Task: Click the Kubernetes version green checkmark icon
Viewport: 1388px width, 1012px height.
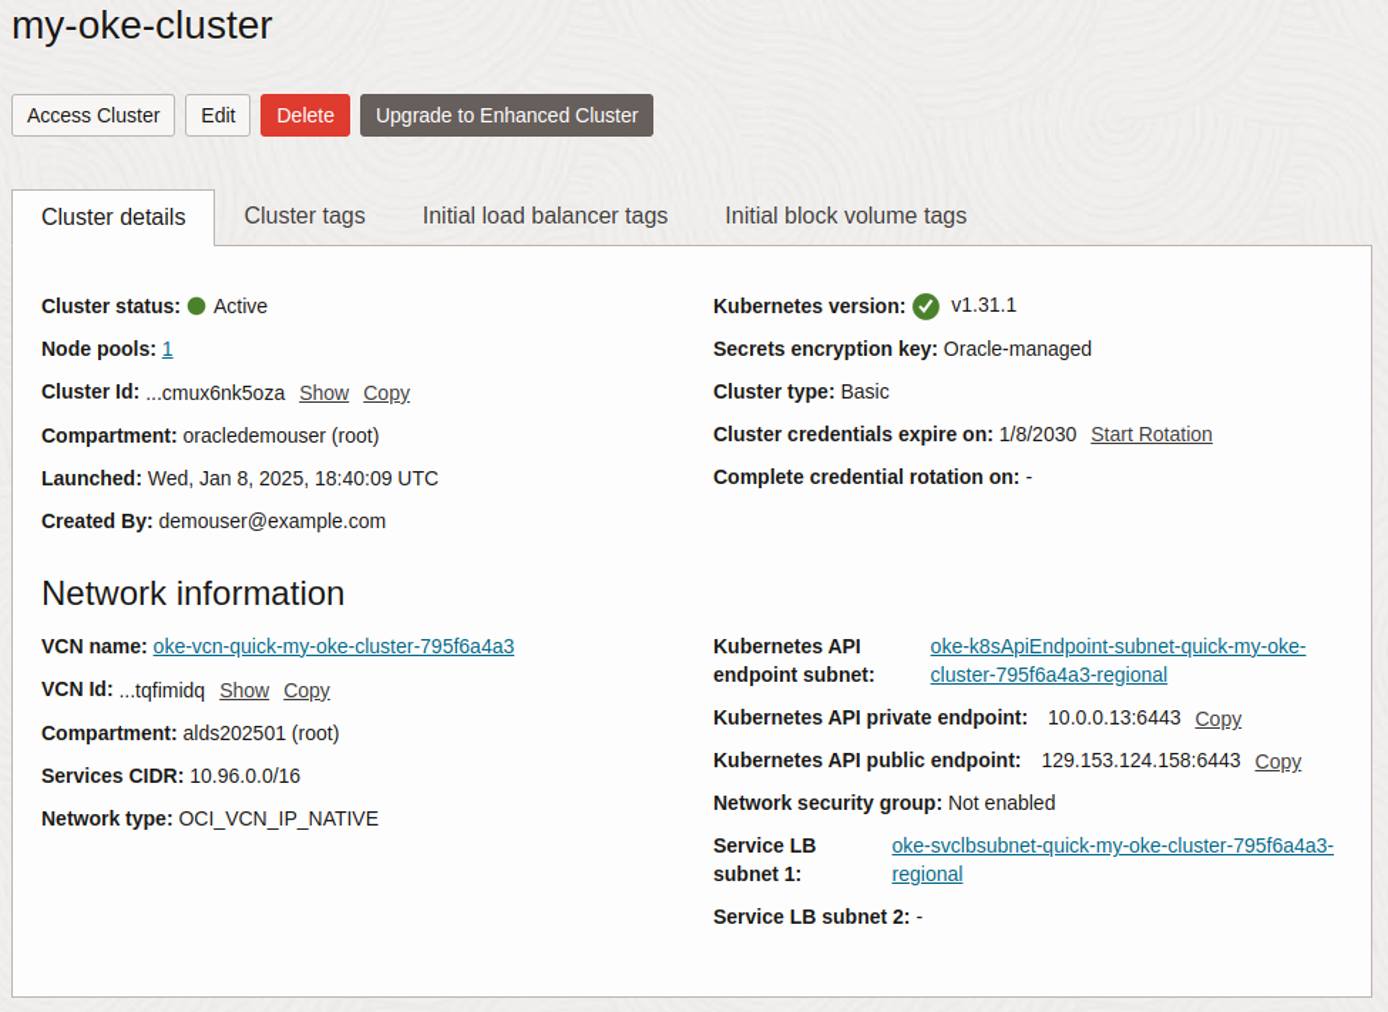Action: 927,306
